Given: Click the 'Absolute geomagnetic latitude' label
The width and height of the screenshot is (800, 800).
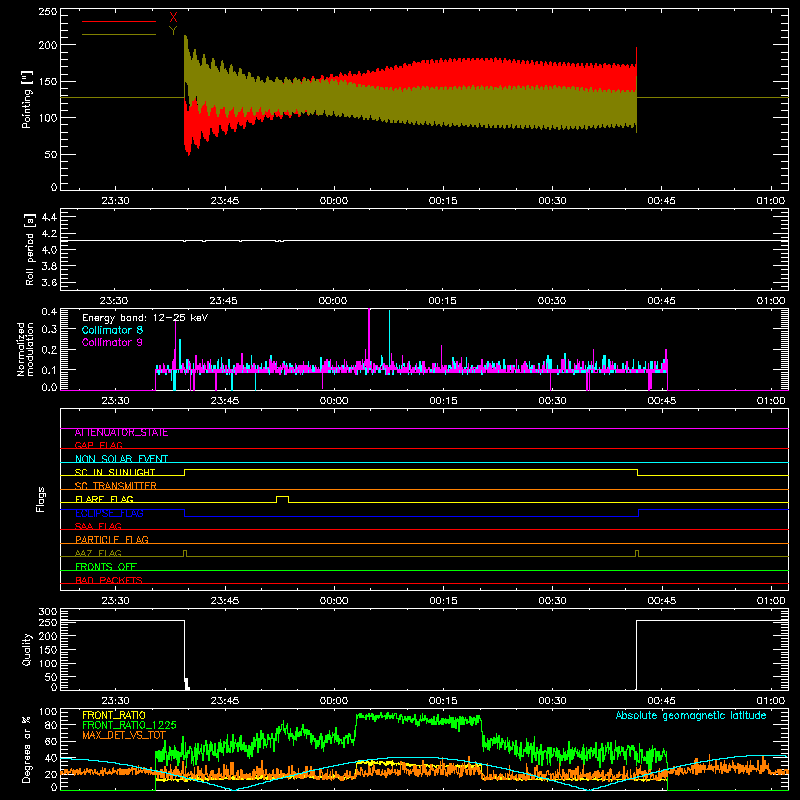Looking at the screenshot, I should (x=691, y=715).
